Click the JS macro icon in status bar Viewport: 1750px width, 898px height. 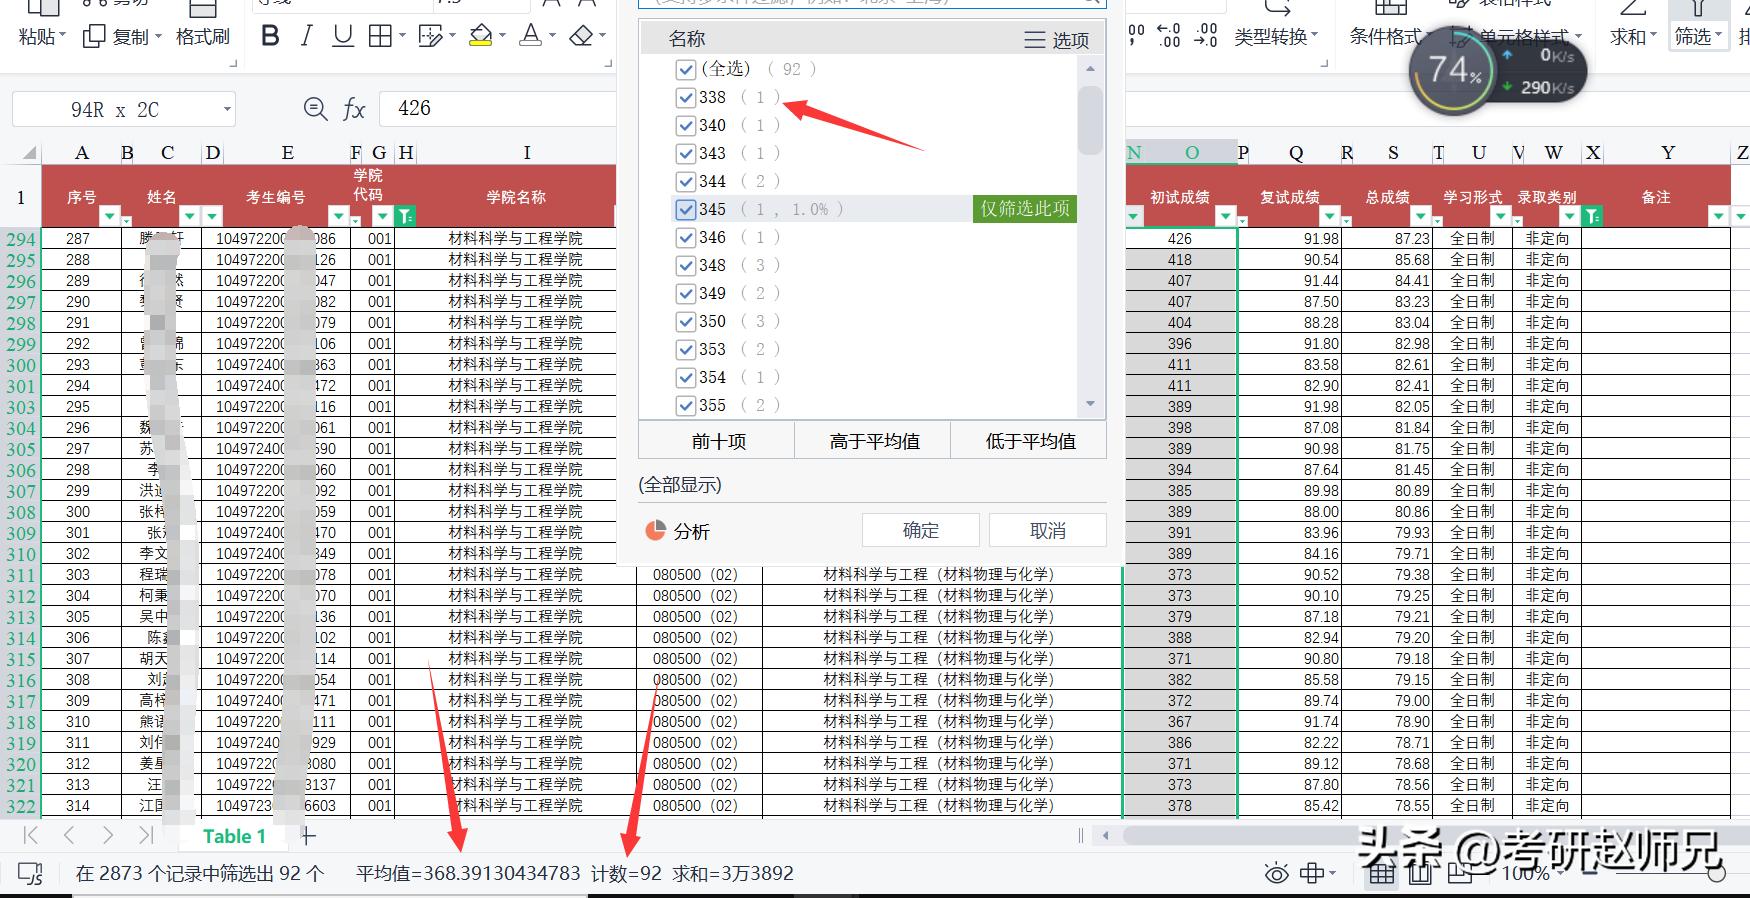31,873
